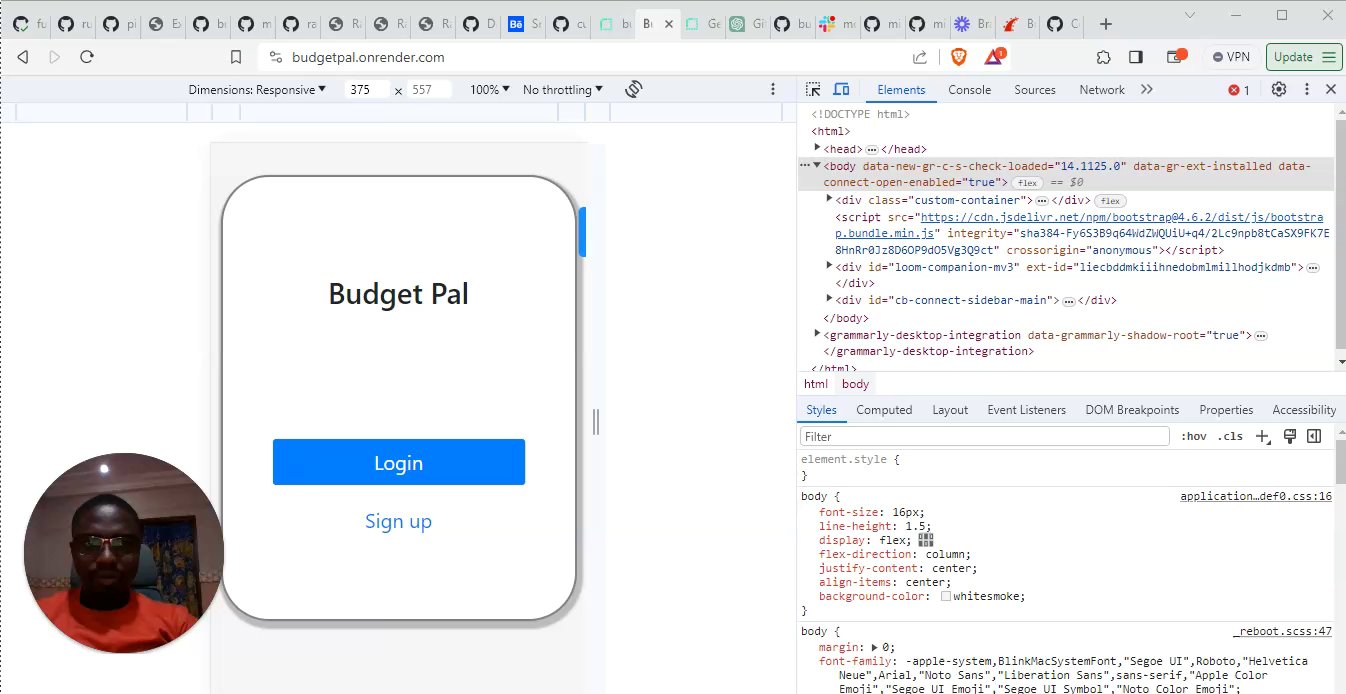This screenshot has width=1346, height=694.
Task: Expand the custom-container div node
Action: 829,200
